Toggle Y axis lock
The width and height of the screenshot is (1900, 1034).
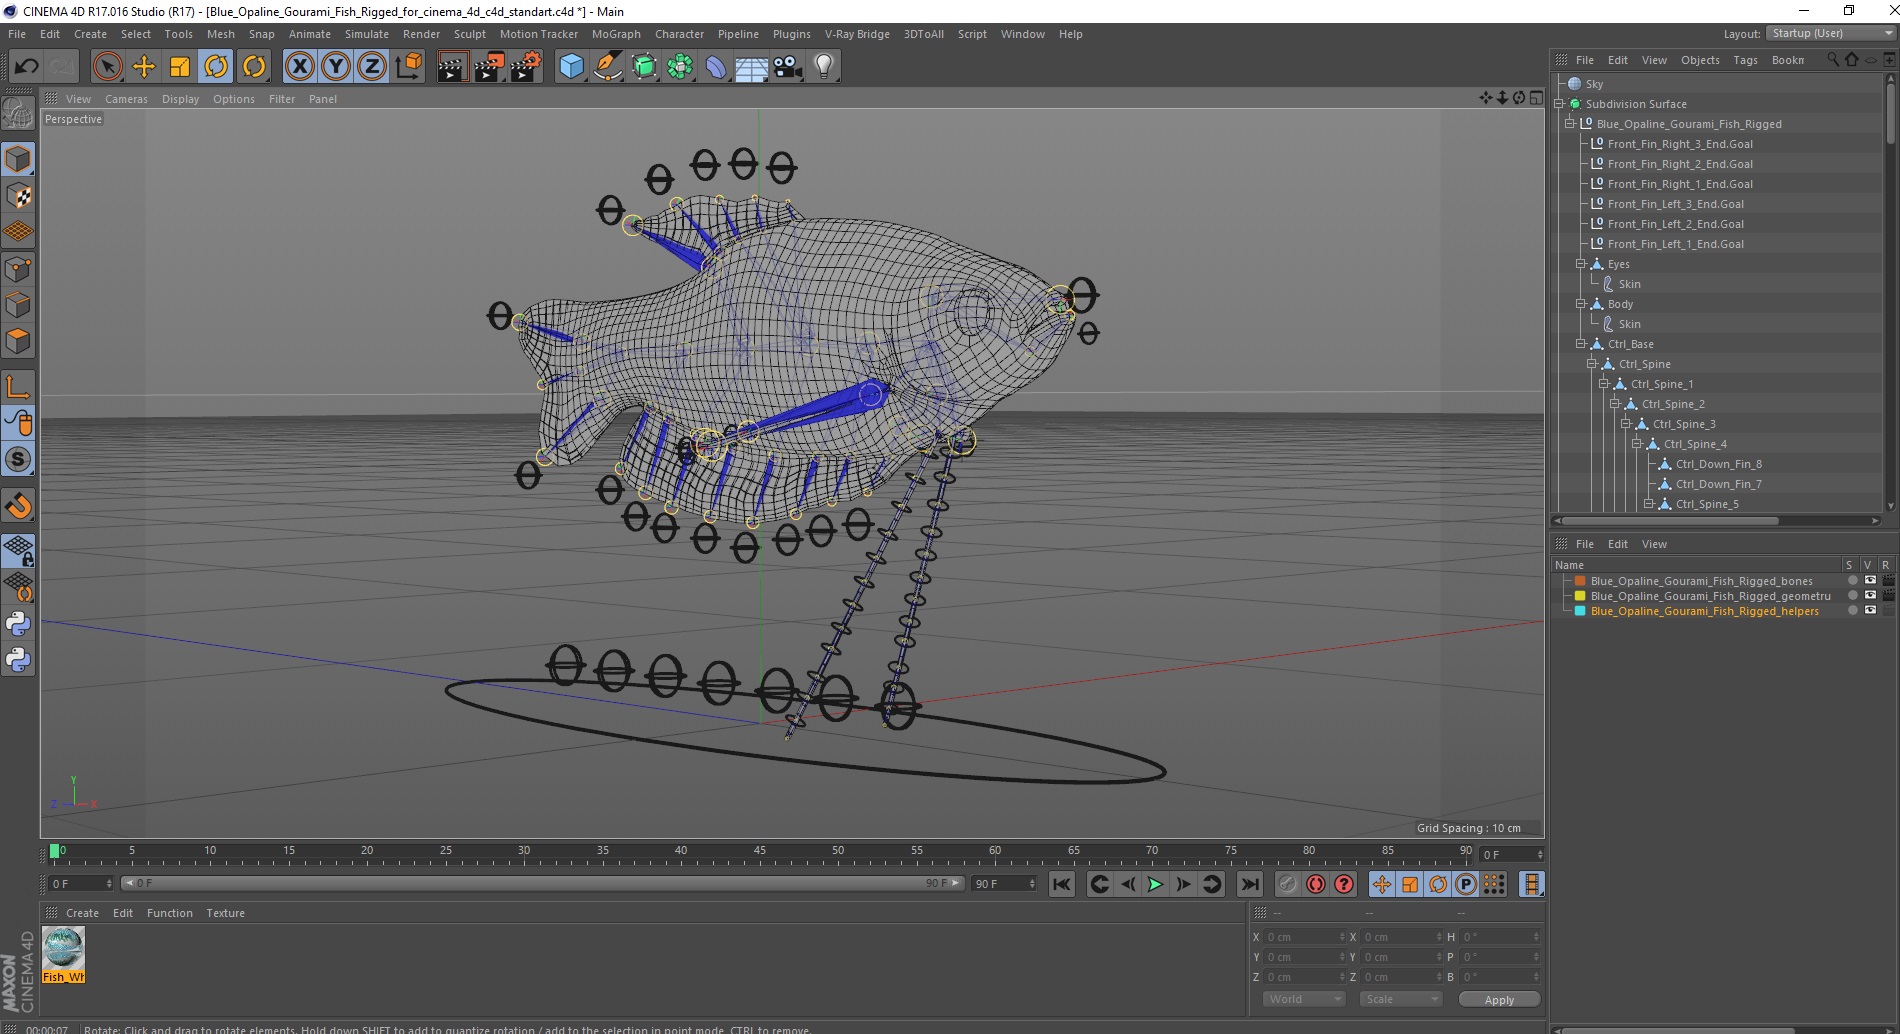point(336,67)
